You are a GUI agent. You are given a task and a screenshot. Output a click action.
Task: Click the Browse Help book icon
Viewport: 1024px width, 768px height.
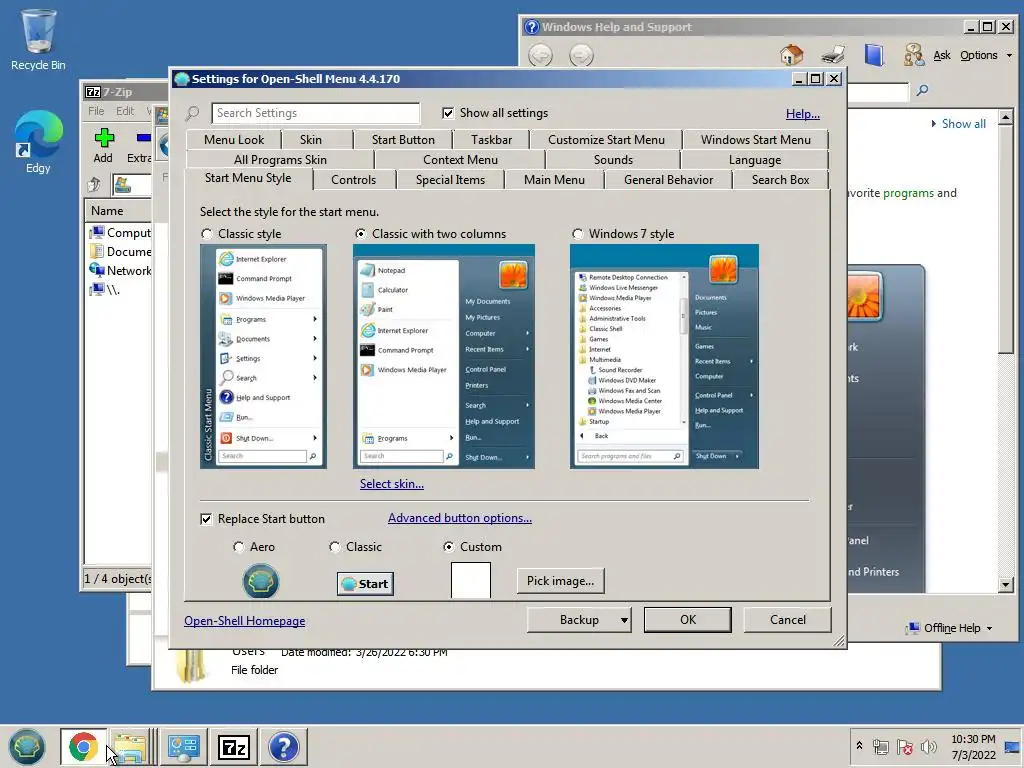874,56
